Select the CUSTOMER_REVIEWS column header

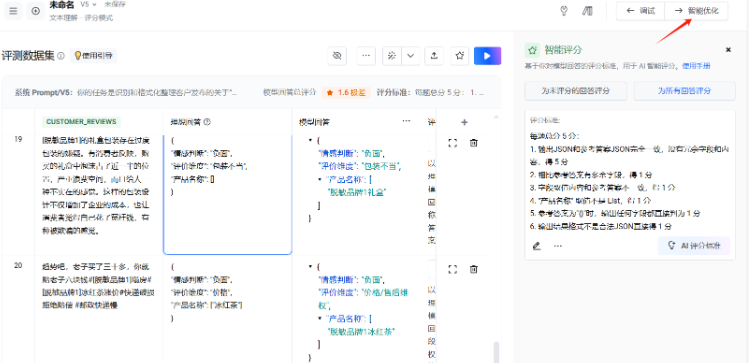(81, 122)
